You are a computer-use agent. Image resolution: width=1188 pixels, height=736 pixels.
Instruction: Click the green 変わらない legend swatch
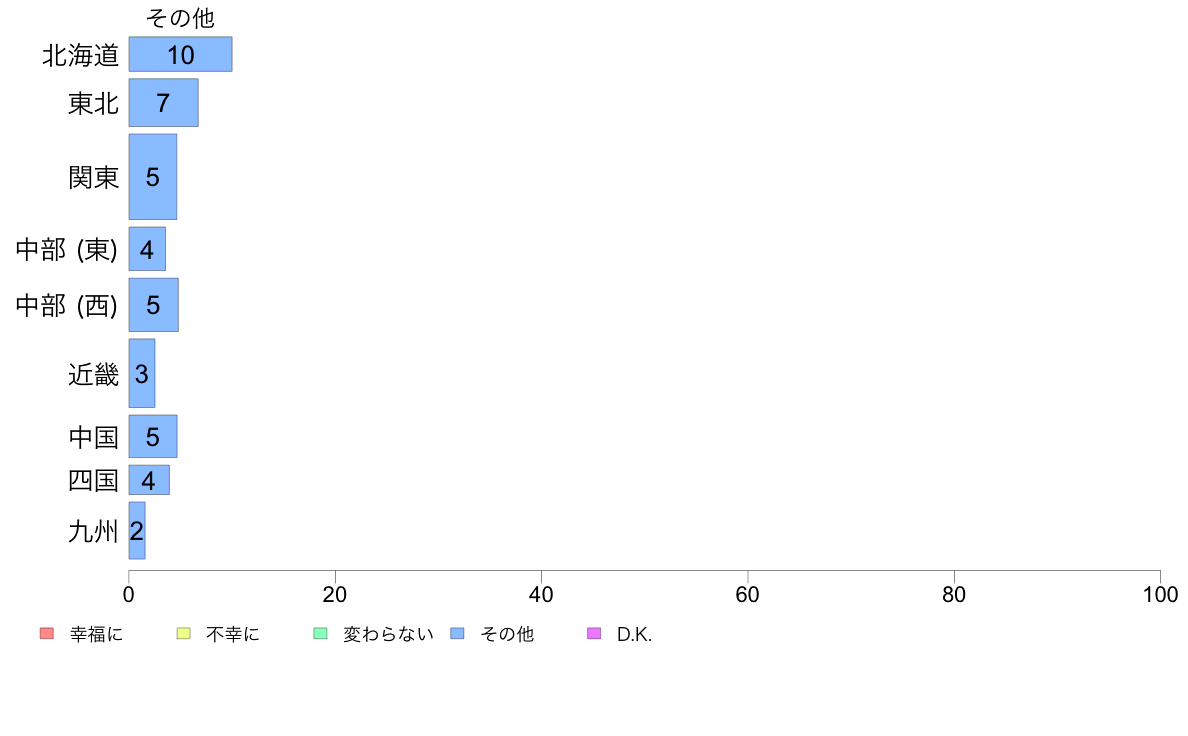point(320,633)
